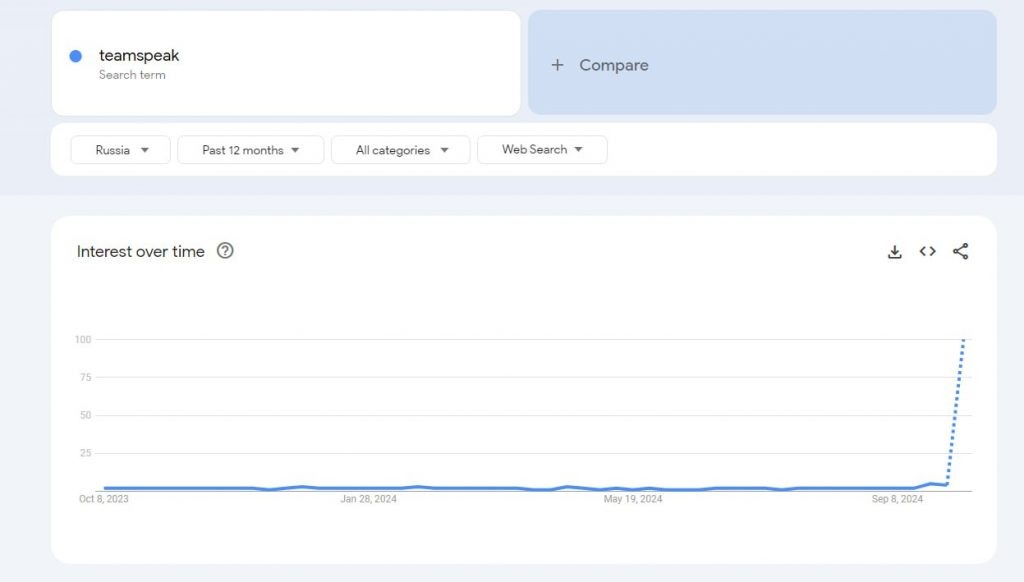Screen dimensions: 1024x582
Task: Click the May 19, 2024 axis label
Action: click(x=633, y=499)
